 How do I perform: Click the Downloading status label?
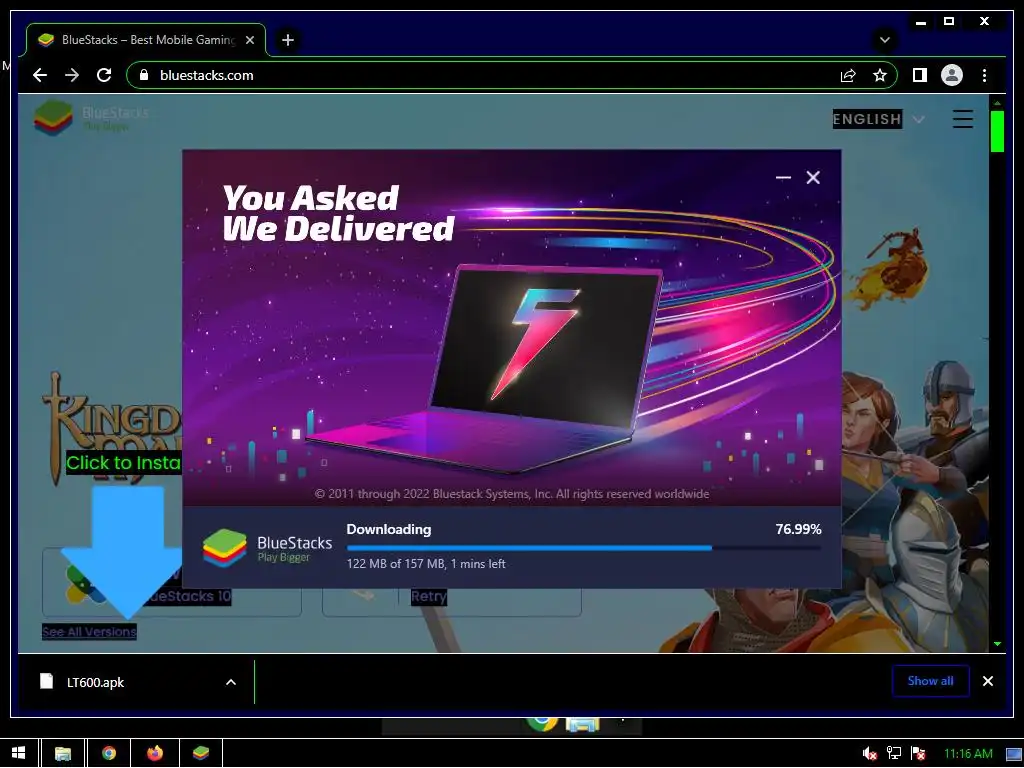pyautogui.click(x=389, y=530)
